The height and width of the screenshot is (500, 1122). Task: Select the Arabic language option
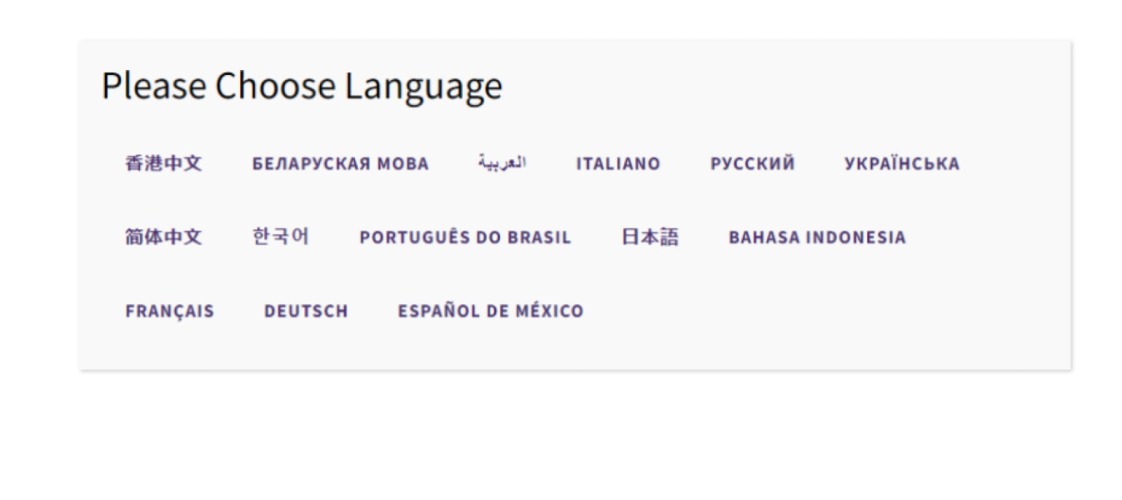[502, 163]
